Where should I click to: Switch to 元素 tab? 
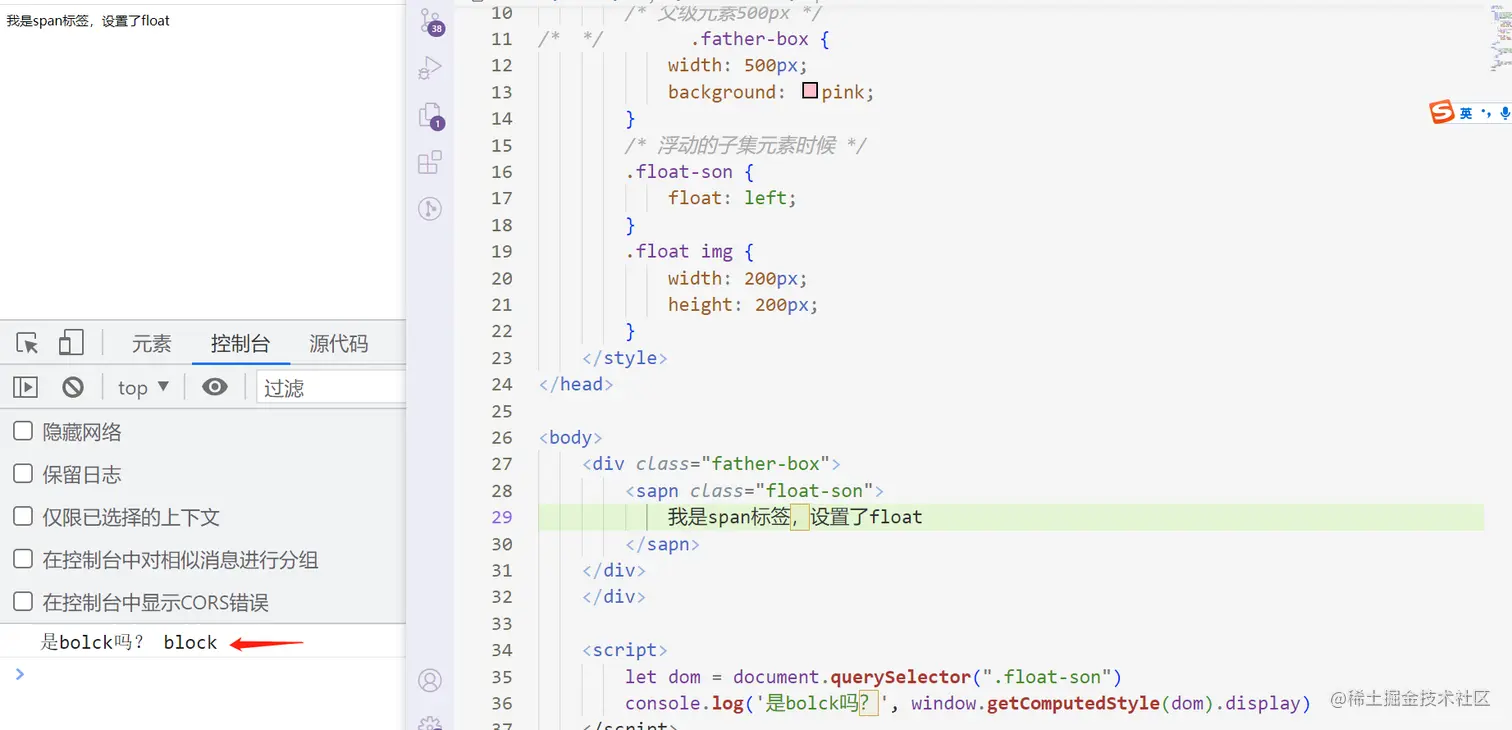point(152,344)
